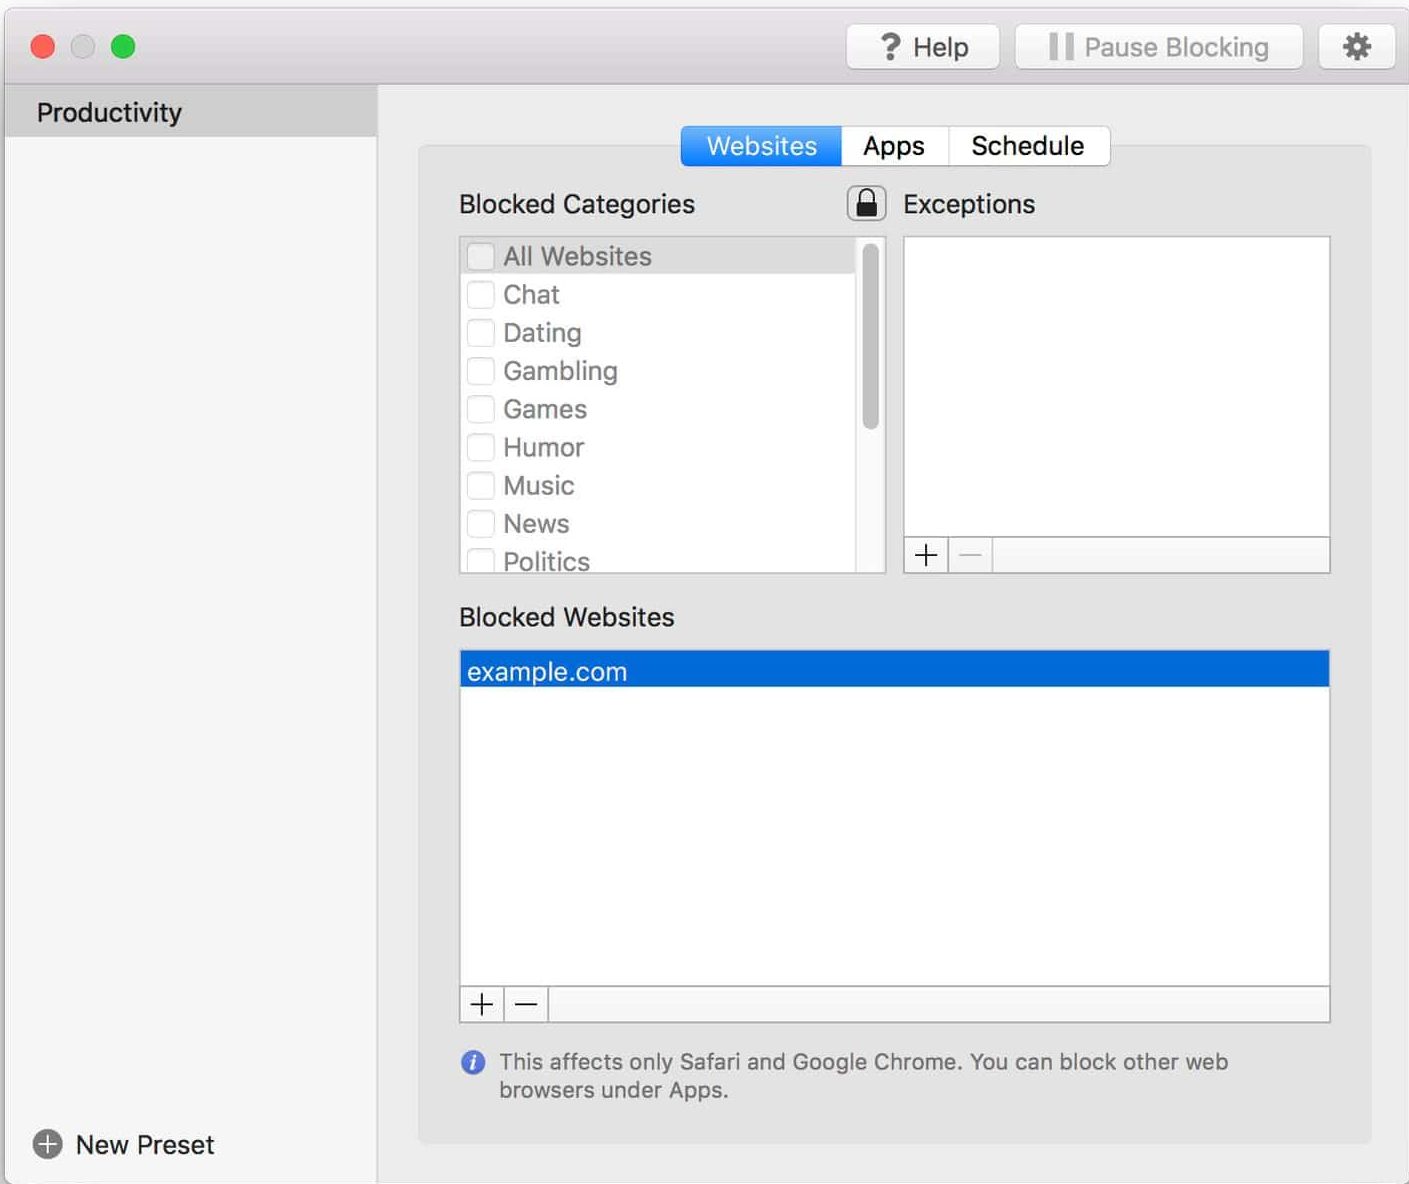Switch to the Apps tab
This screenshot has width=1409, height=1184.
[894, 146]
